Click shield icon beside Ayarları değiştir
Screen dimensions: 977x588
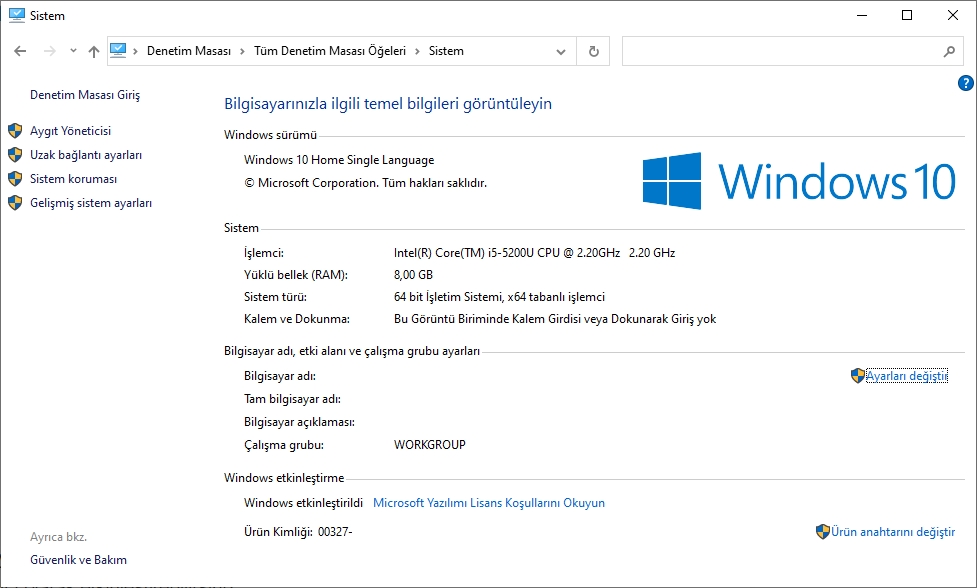click(x=858, y=376)
